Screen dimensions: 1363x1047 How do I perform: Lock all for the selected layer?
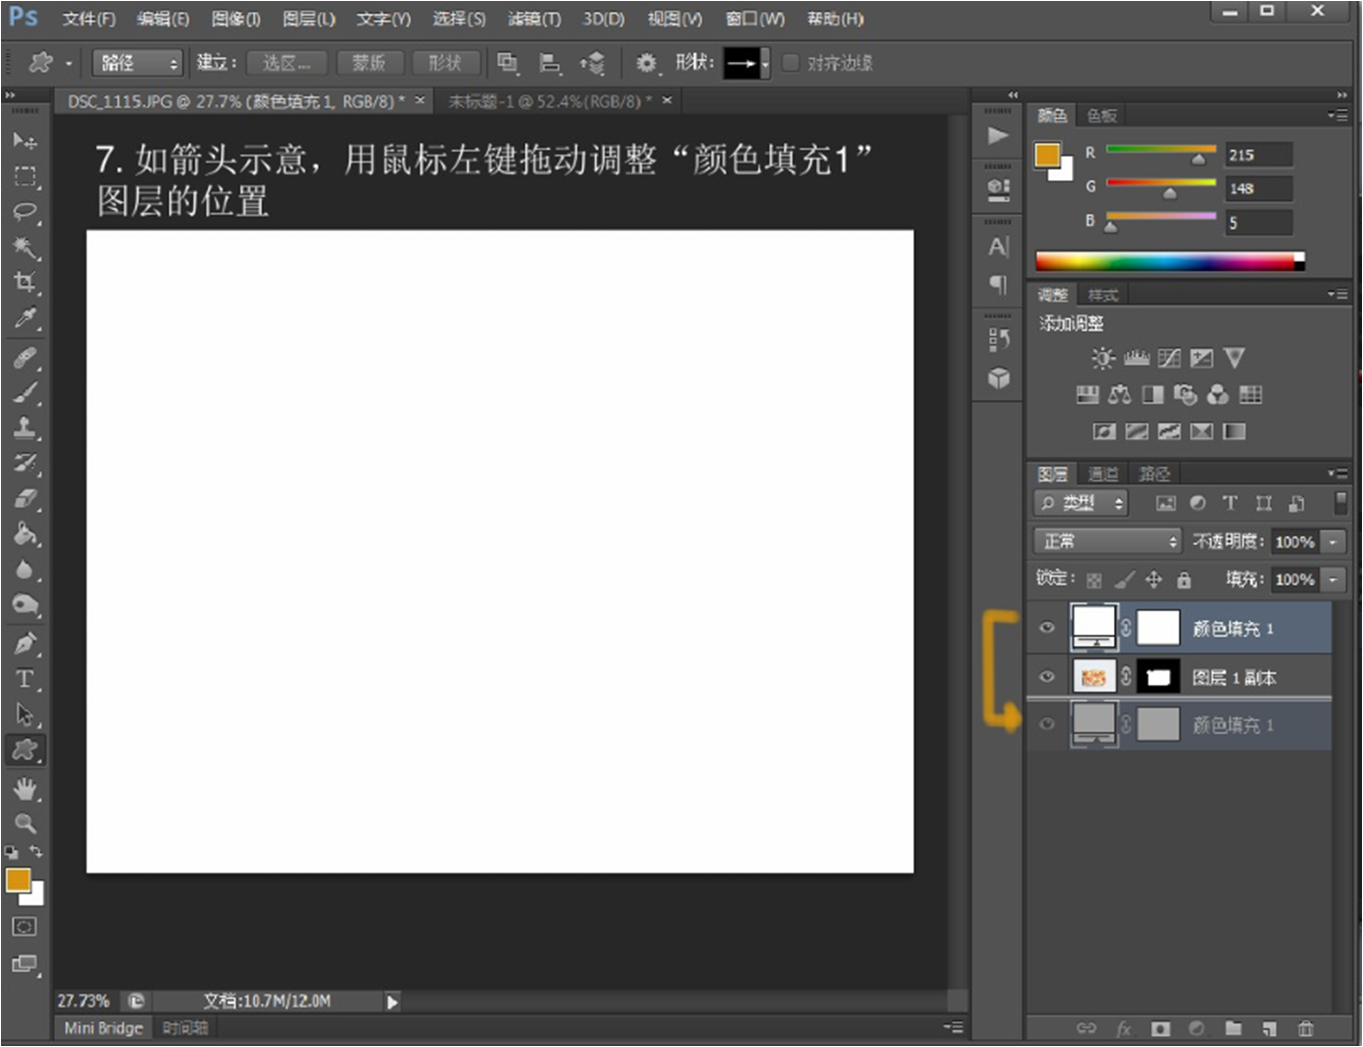(x=1184, y=580)
